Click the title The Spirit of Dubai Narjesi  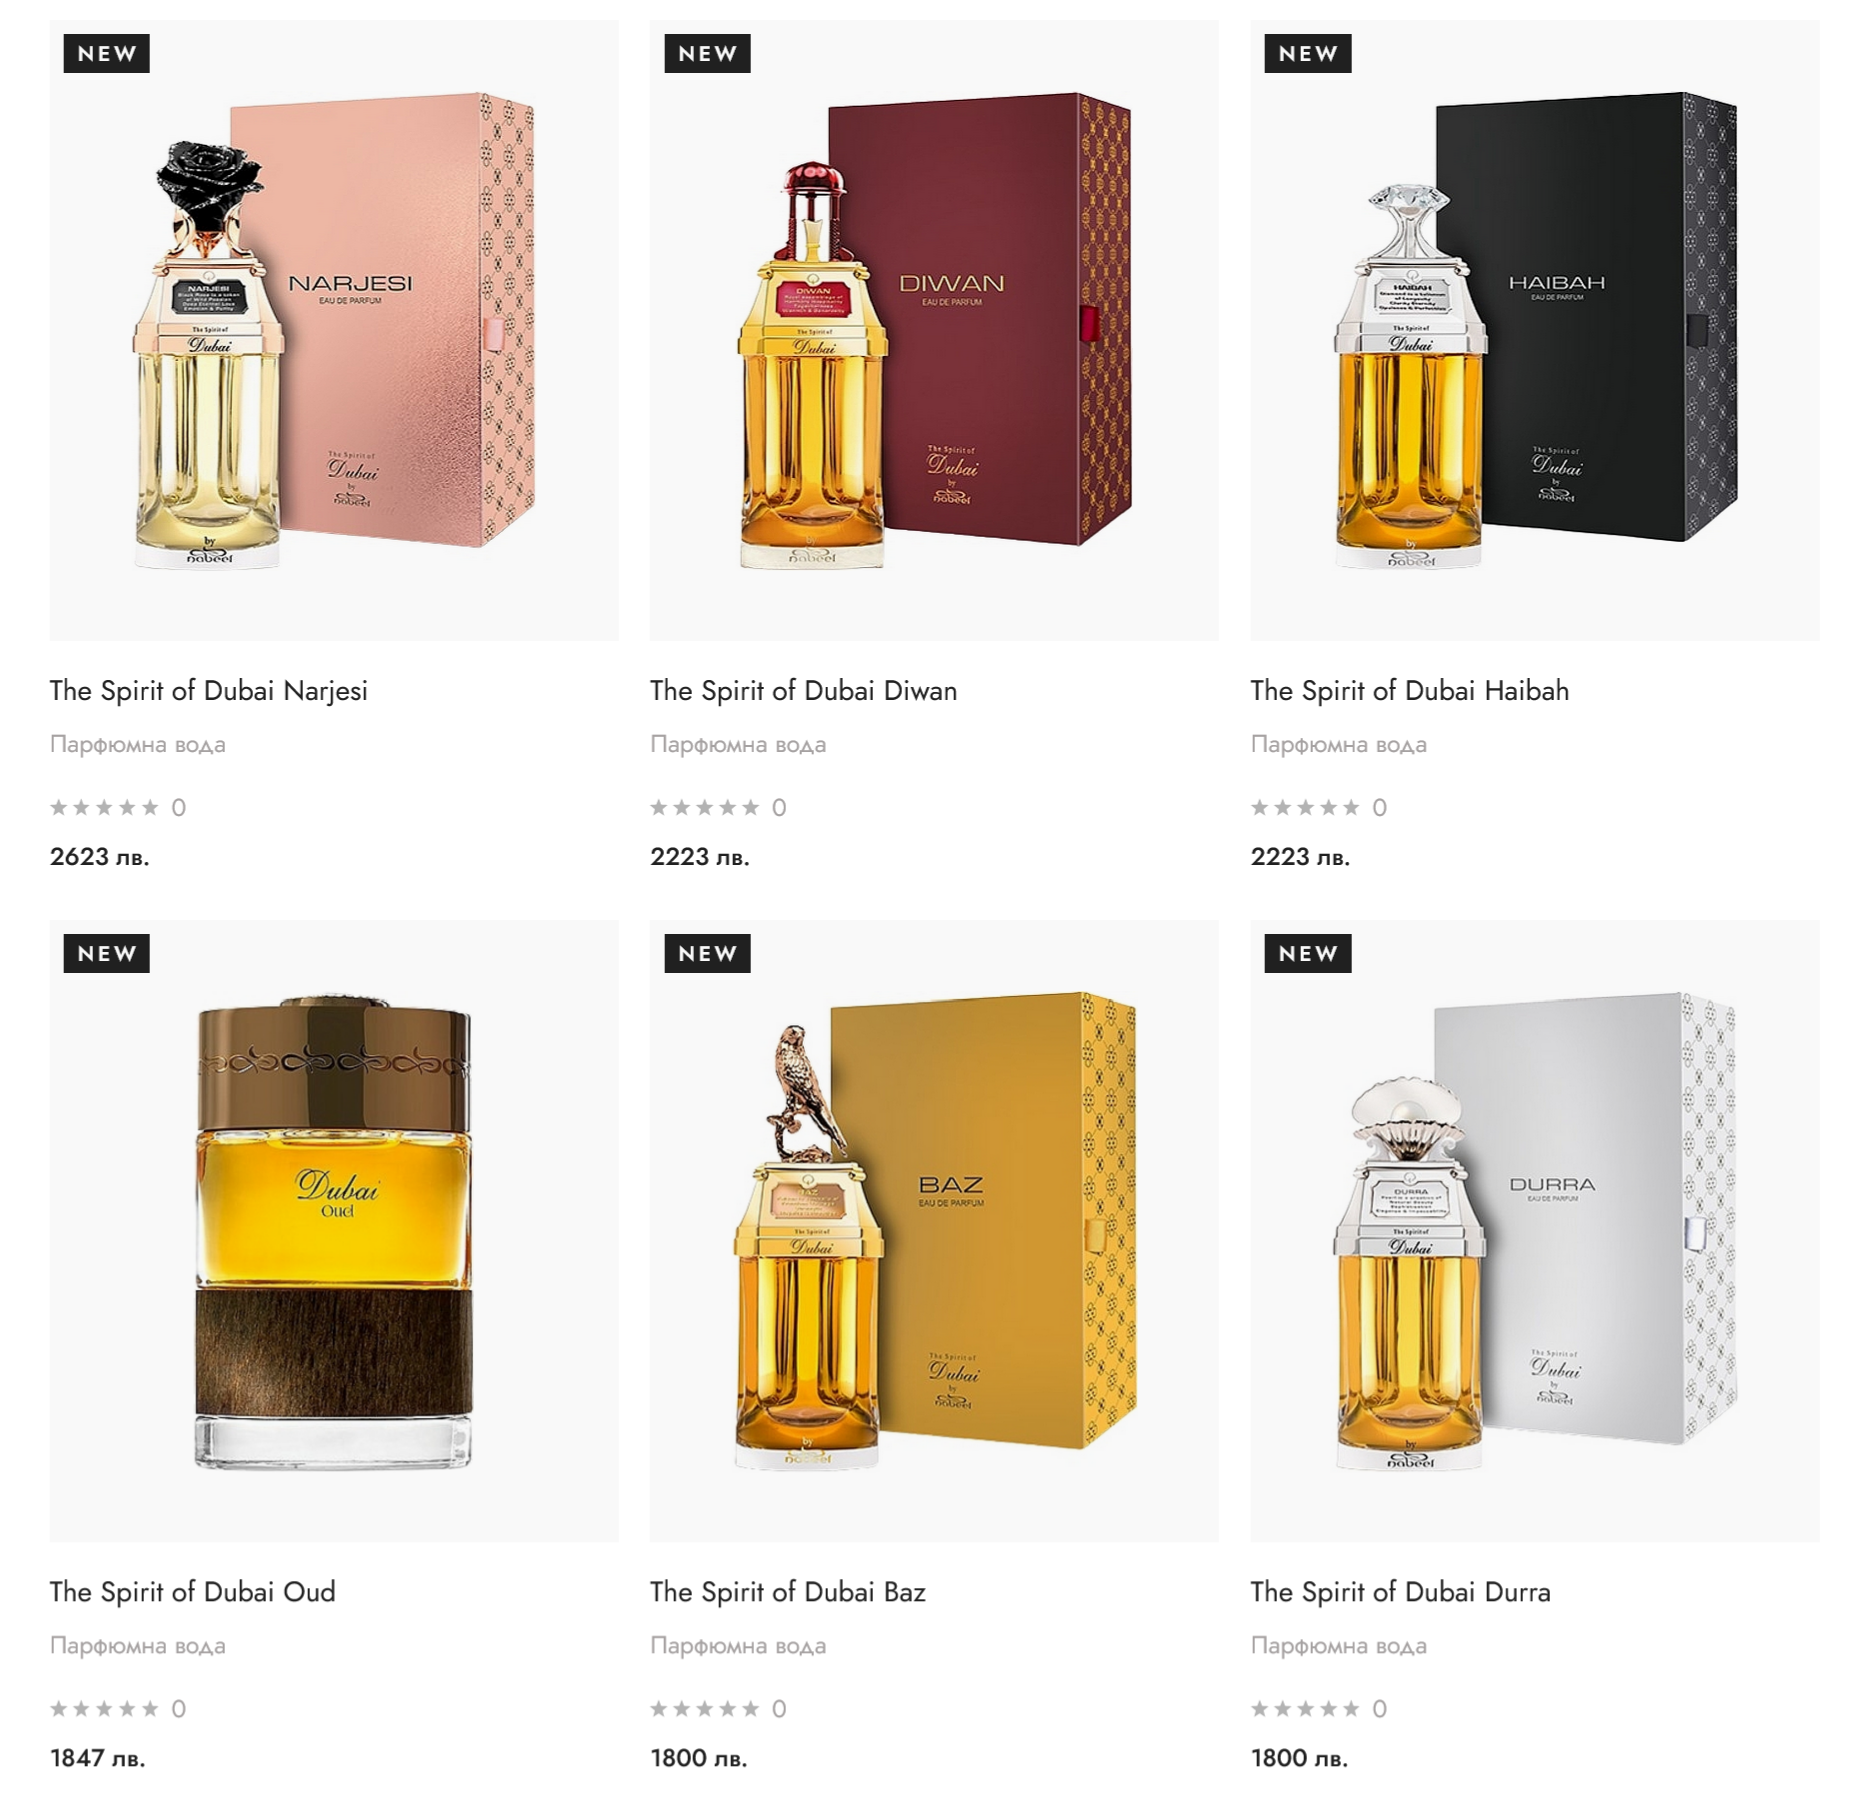click(x=209, y=691)
